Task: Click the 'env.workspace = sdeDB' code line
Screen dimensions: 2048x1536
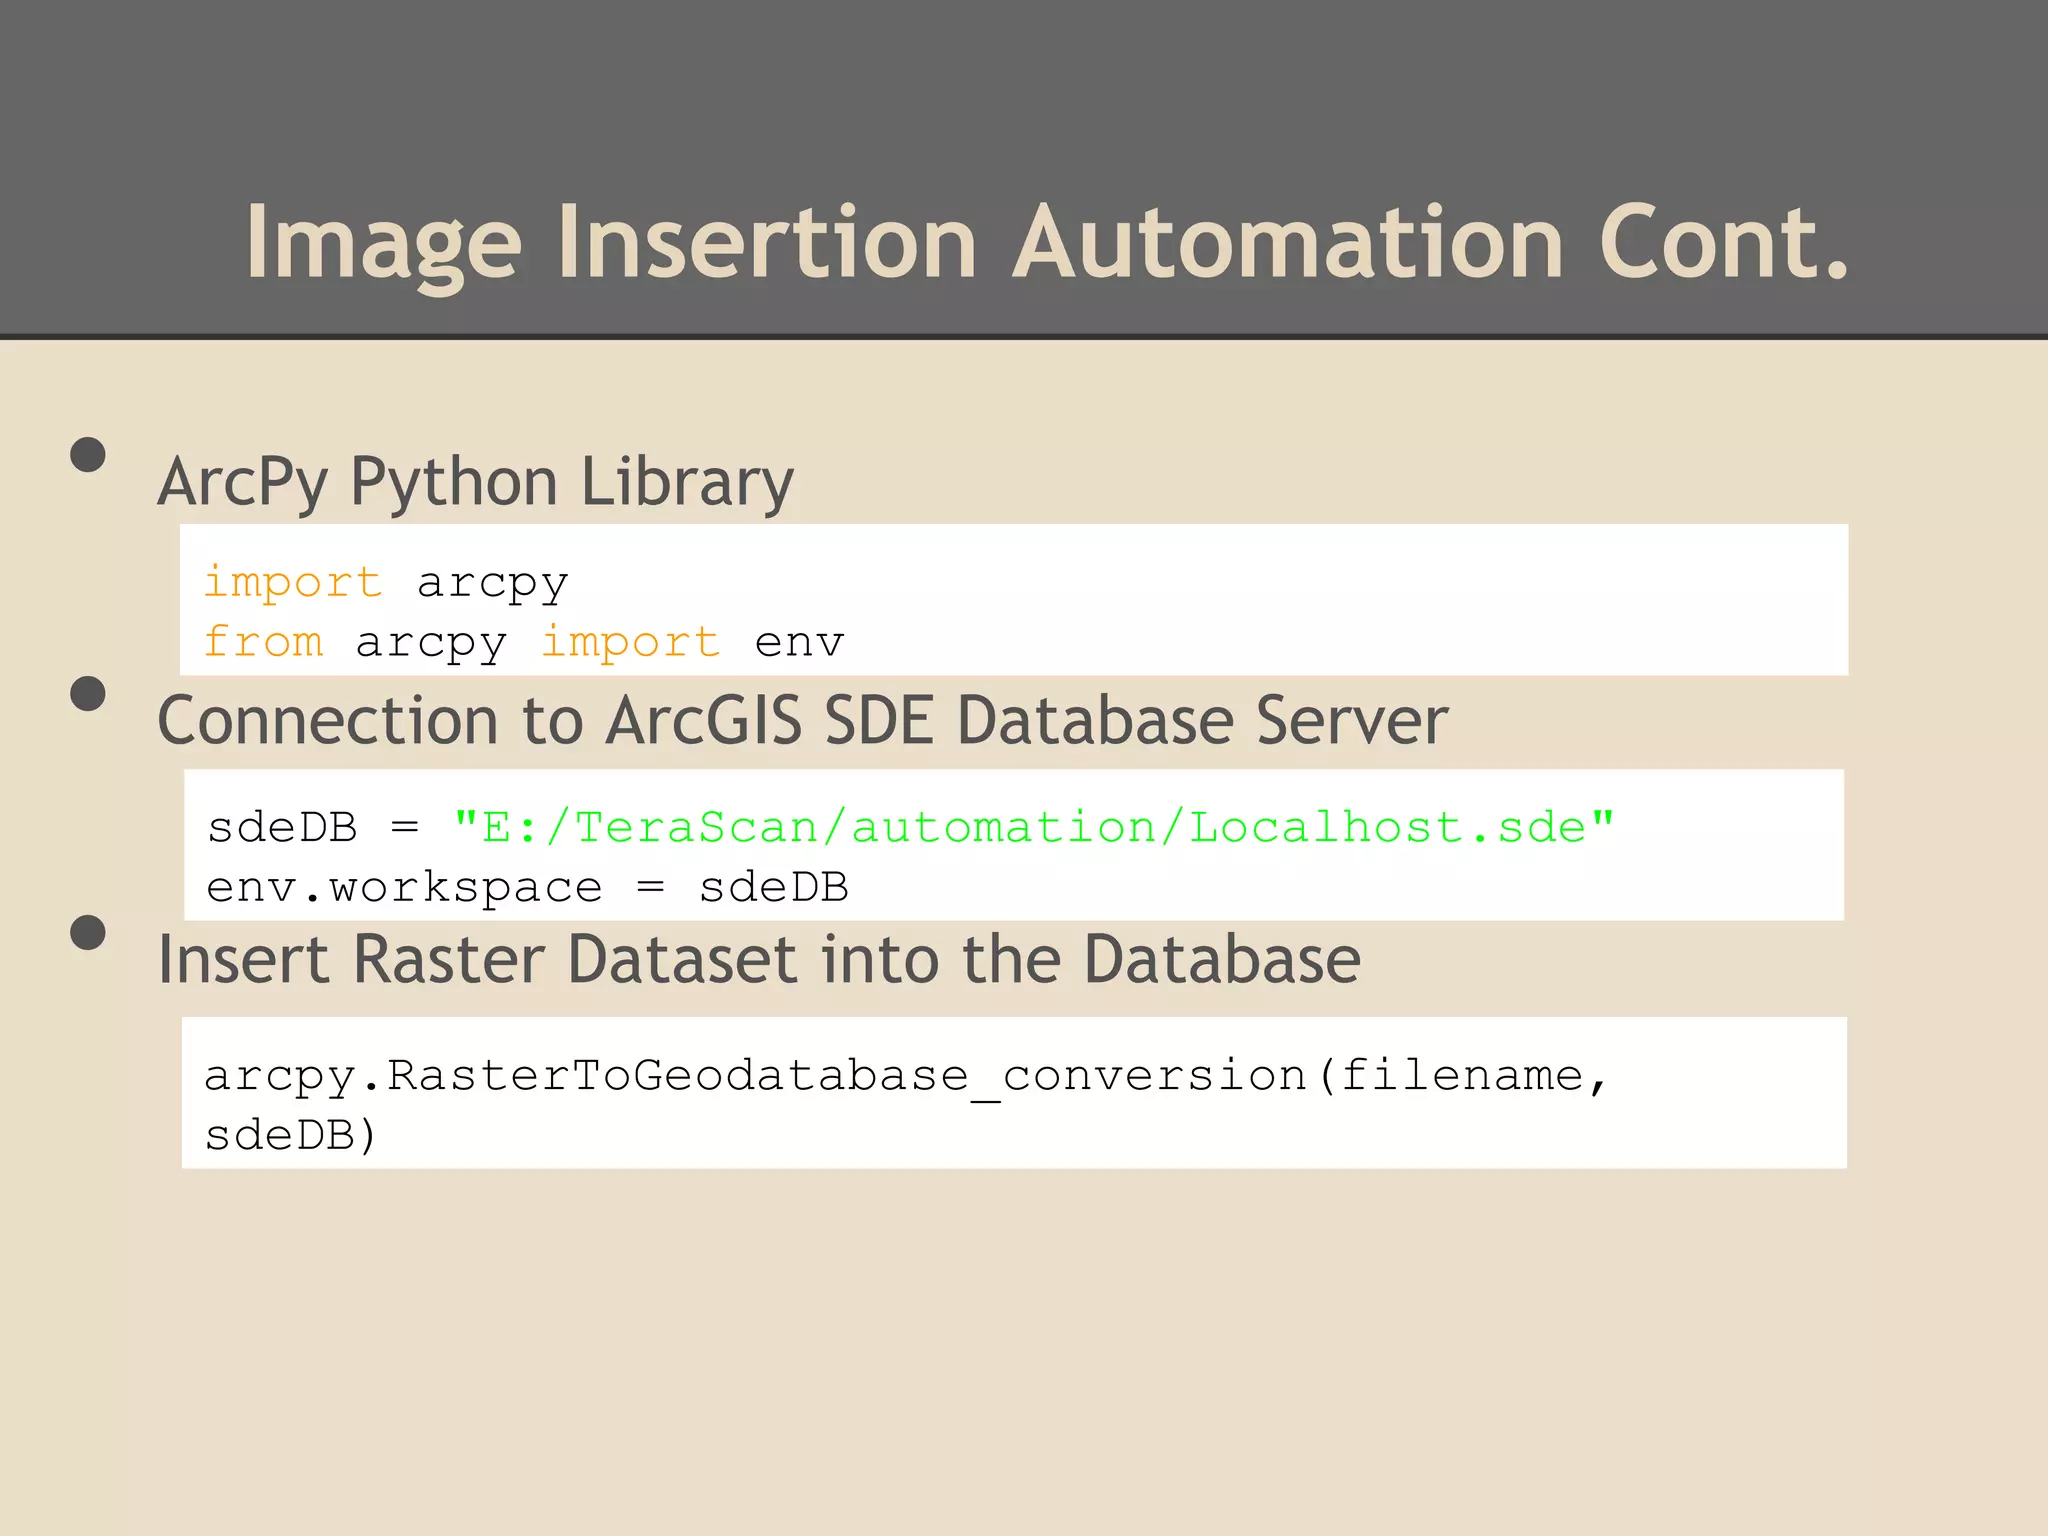Action: click(528, 888)
